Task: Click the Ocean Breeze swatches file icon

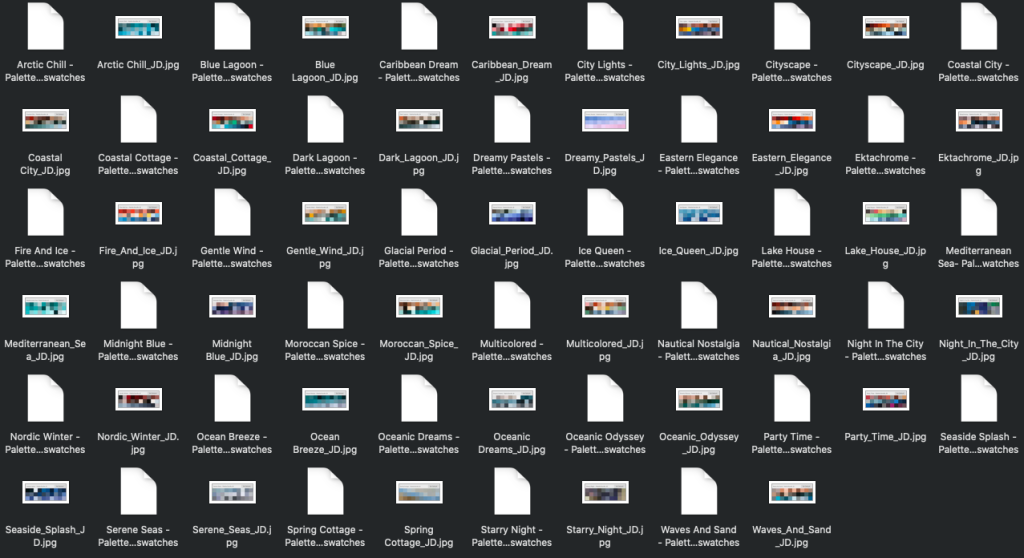Action: click(x=232, y=399)
